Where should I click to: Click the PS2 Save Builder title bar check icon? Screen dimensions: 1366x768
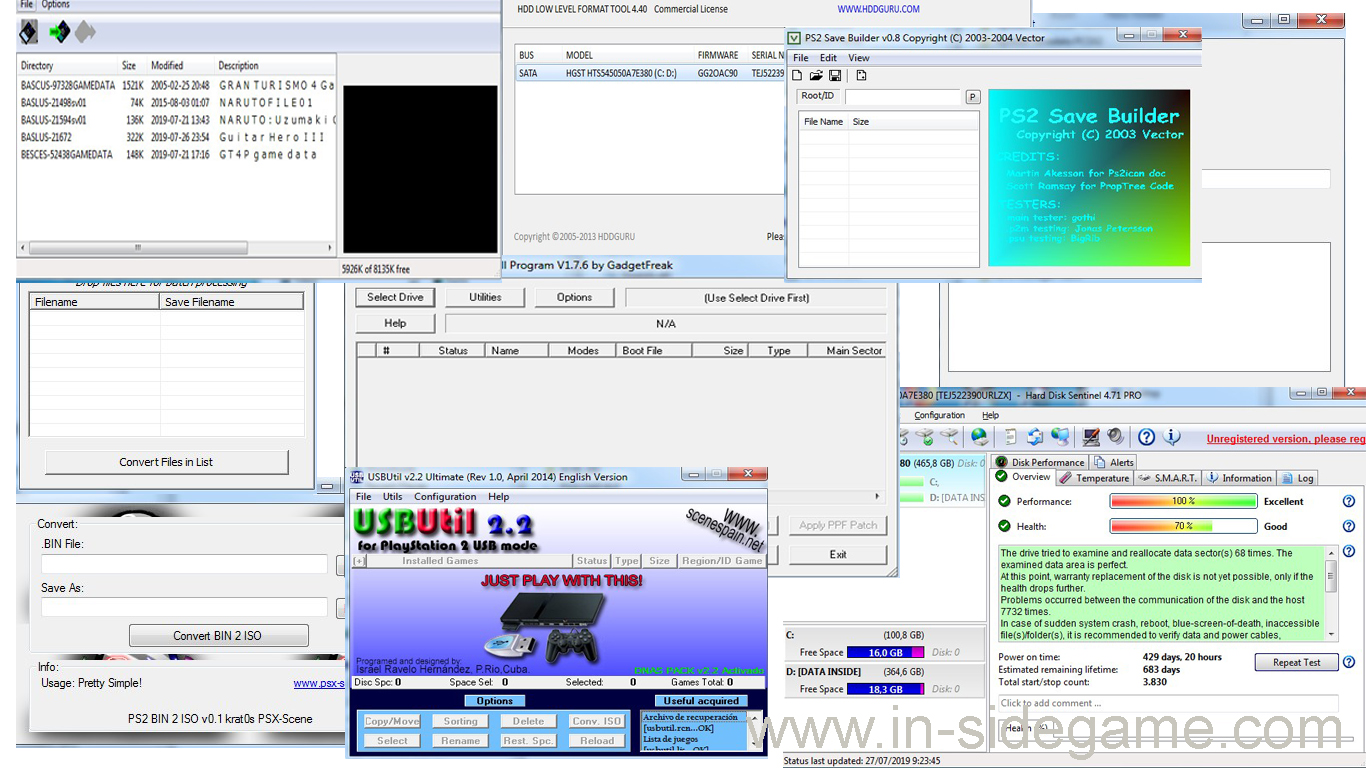pyautogui.click(x=795, y=38)
